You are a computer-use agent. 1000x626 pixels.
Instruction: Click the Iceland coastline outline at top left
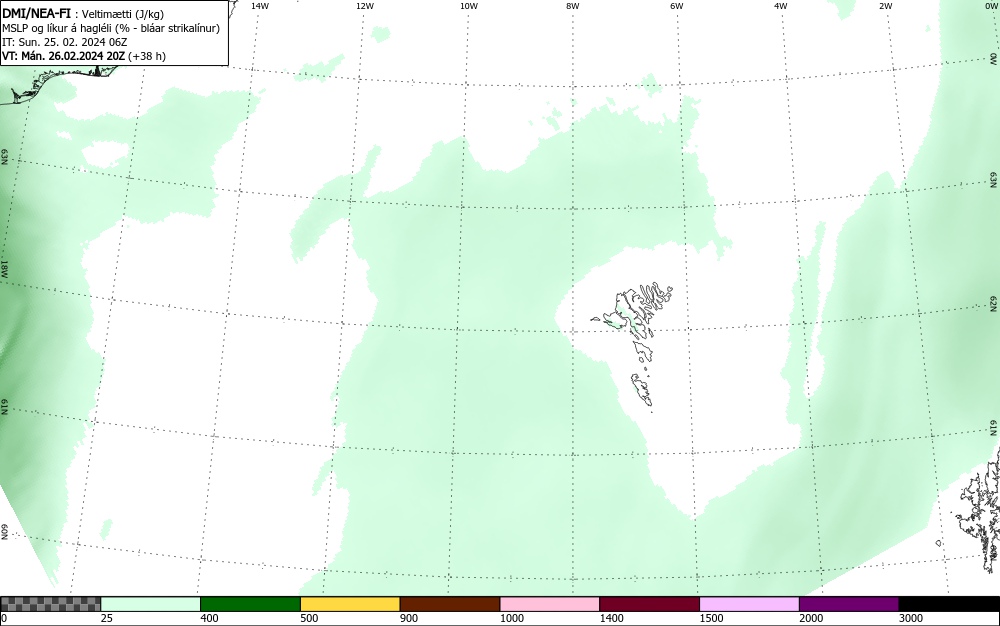61,83
